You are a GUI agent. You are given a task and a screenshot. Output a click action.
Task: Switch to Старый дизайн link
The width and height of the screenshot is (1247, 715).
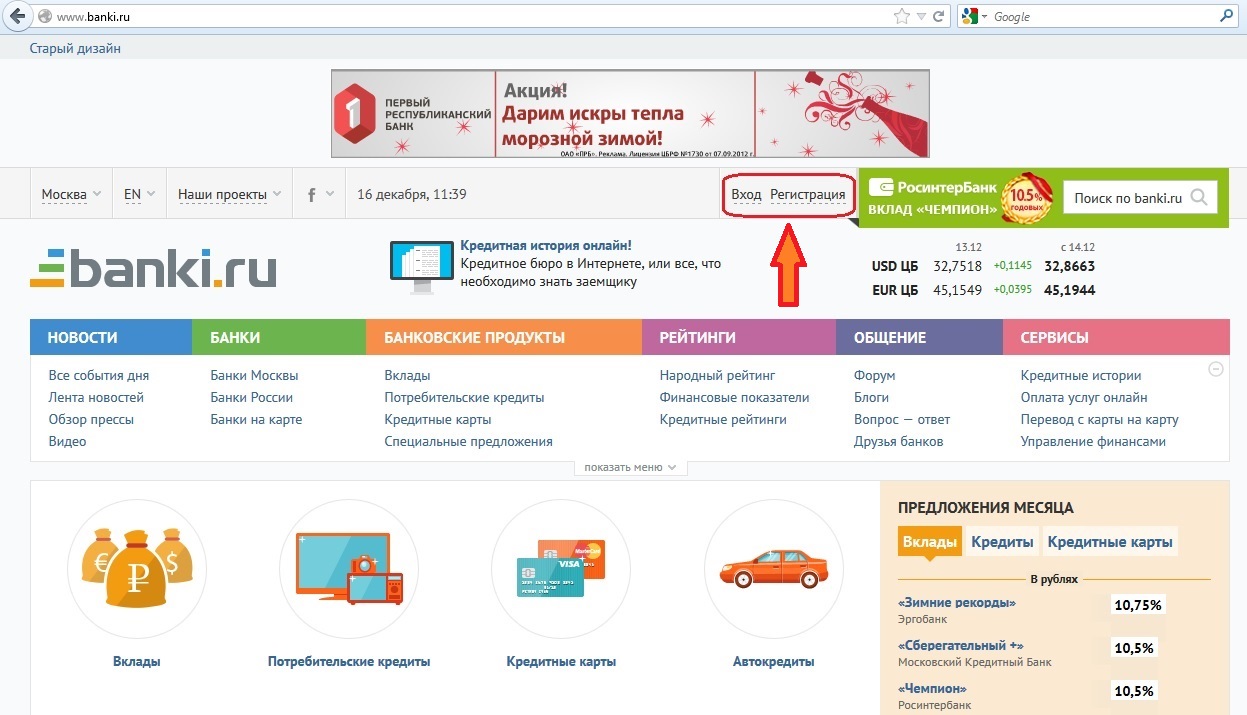(x=75, y=48)
